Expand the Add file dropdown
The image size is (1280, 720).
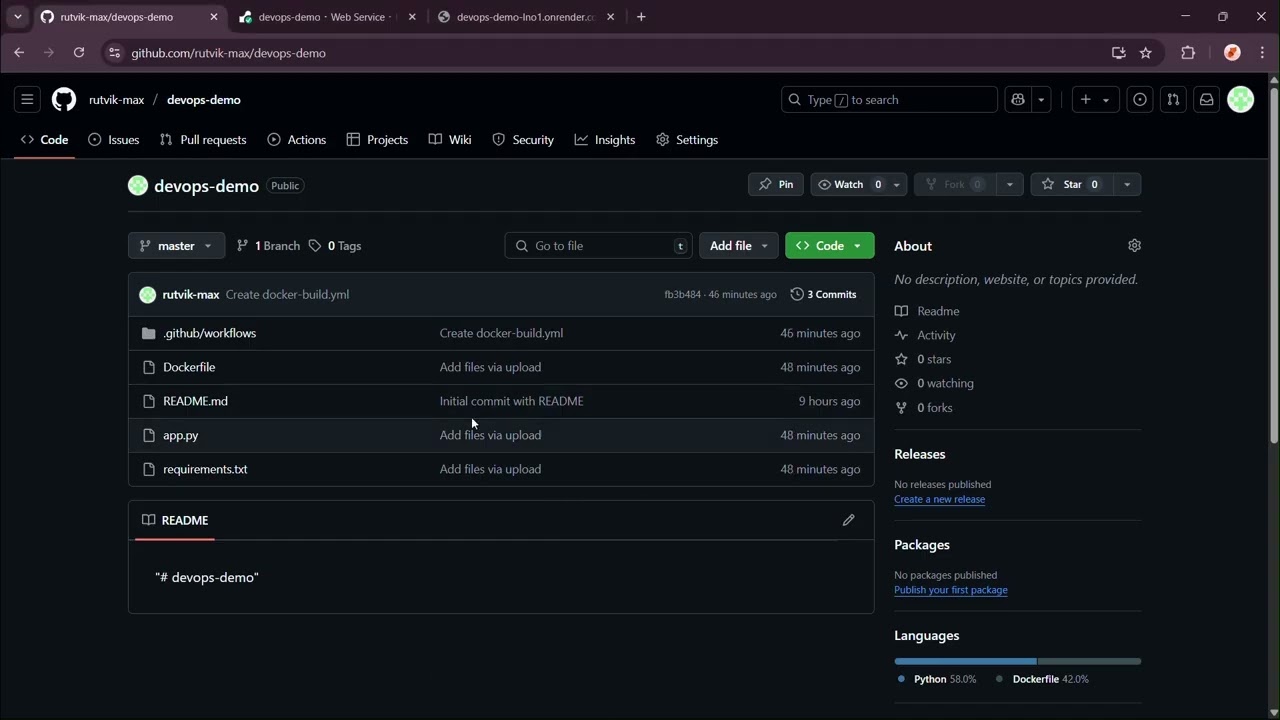pyautogui.click(x=738, y=246)
